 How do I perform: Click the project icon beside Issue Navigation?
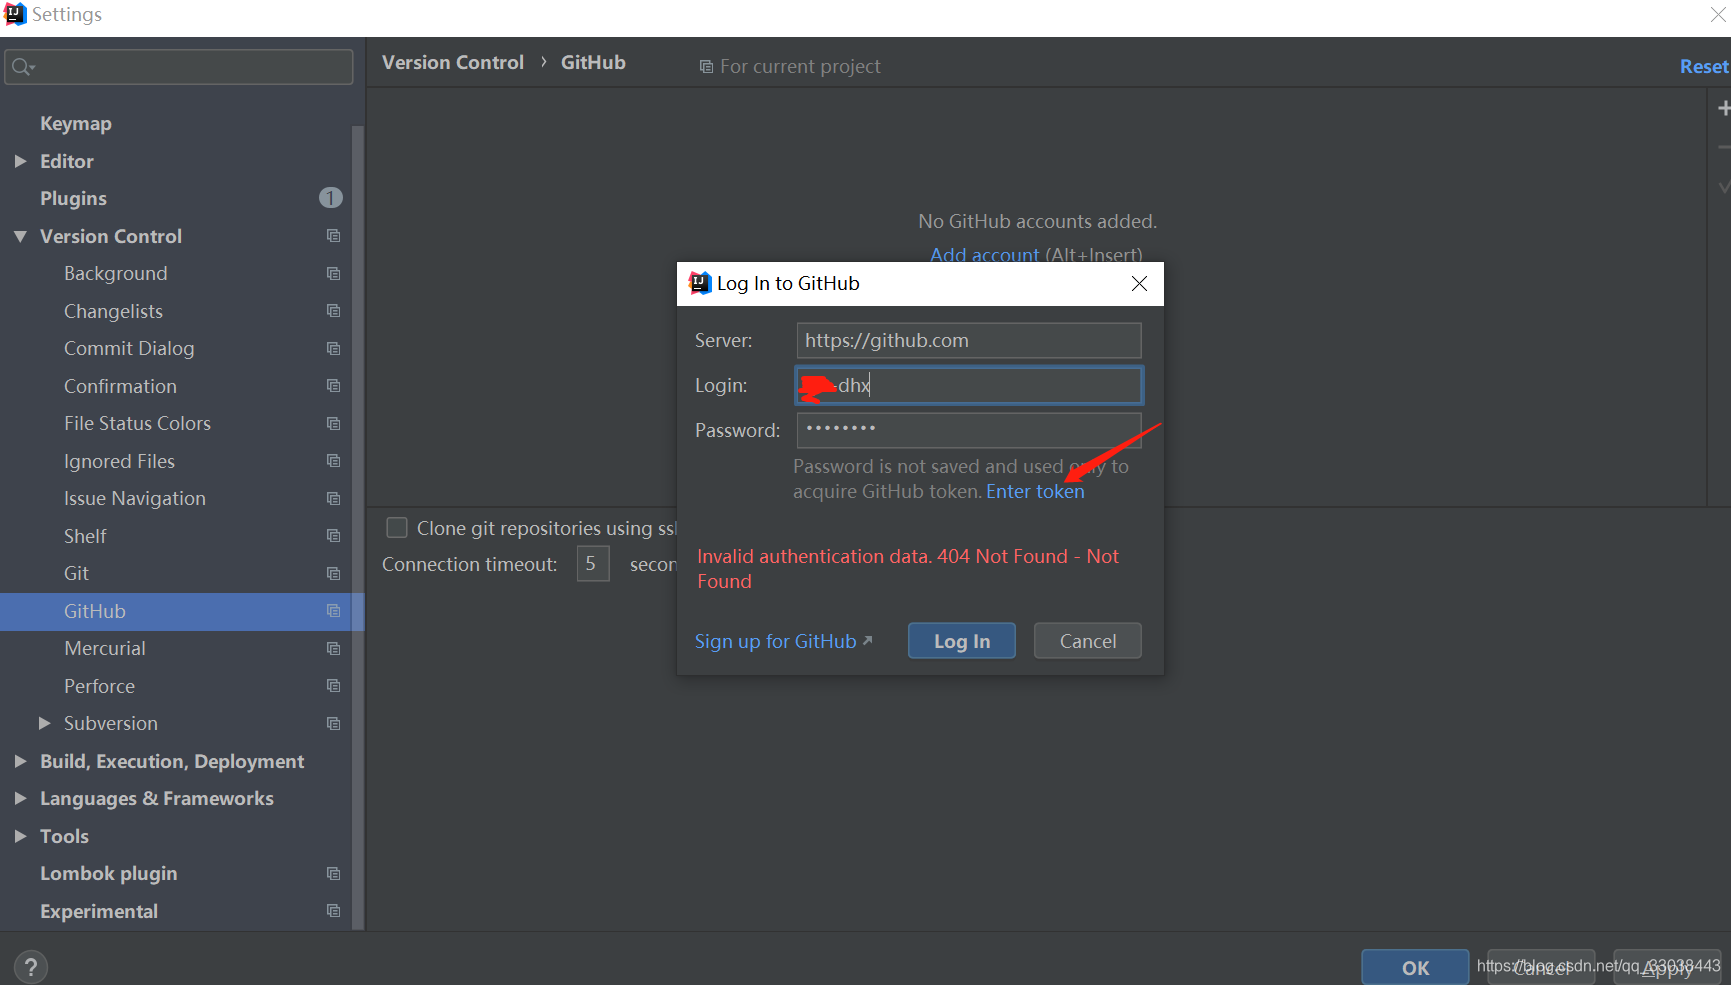(x=333, y=498)
